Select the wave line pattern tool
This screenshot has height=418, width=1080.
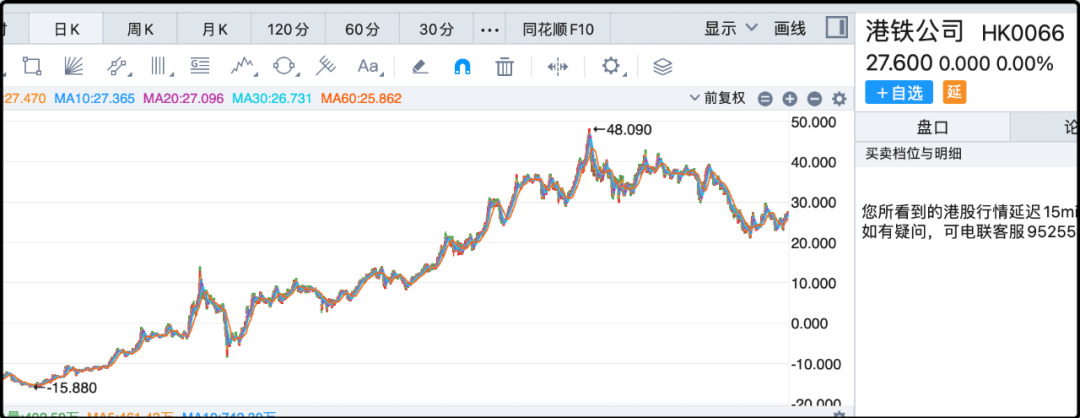click(x=241, y=67)
